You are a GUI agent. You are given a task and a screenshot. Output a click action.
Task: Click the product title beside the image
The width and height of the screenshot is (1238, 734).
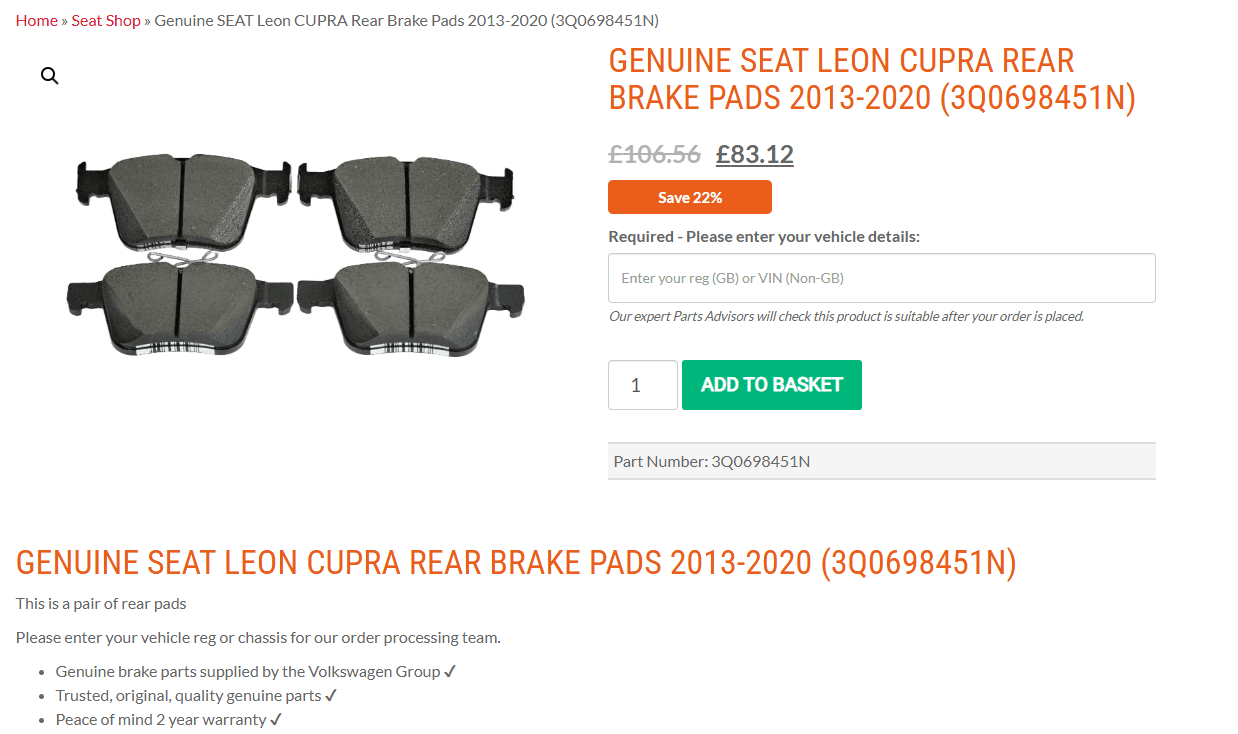point(871,79)
